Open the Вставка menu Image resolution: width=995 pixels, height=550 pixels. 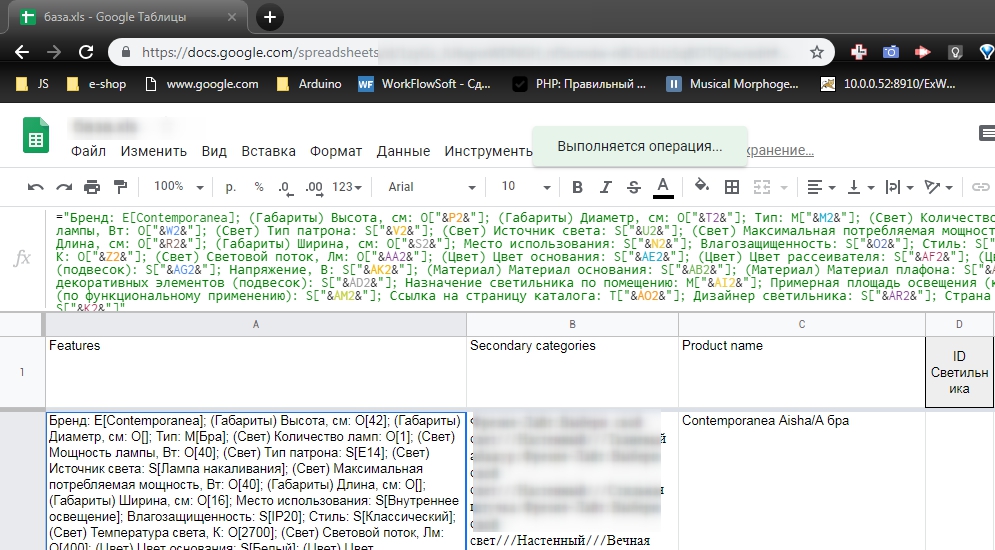tap(268, 151)
